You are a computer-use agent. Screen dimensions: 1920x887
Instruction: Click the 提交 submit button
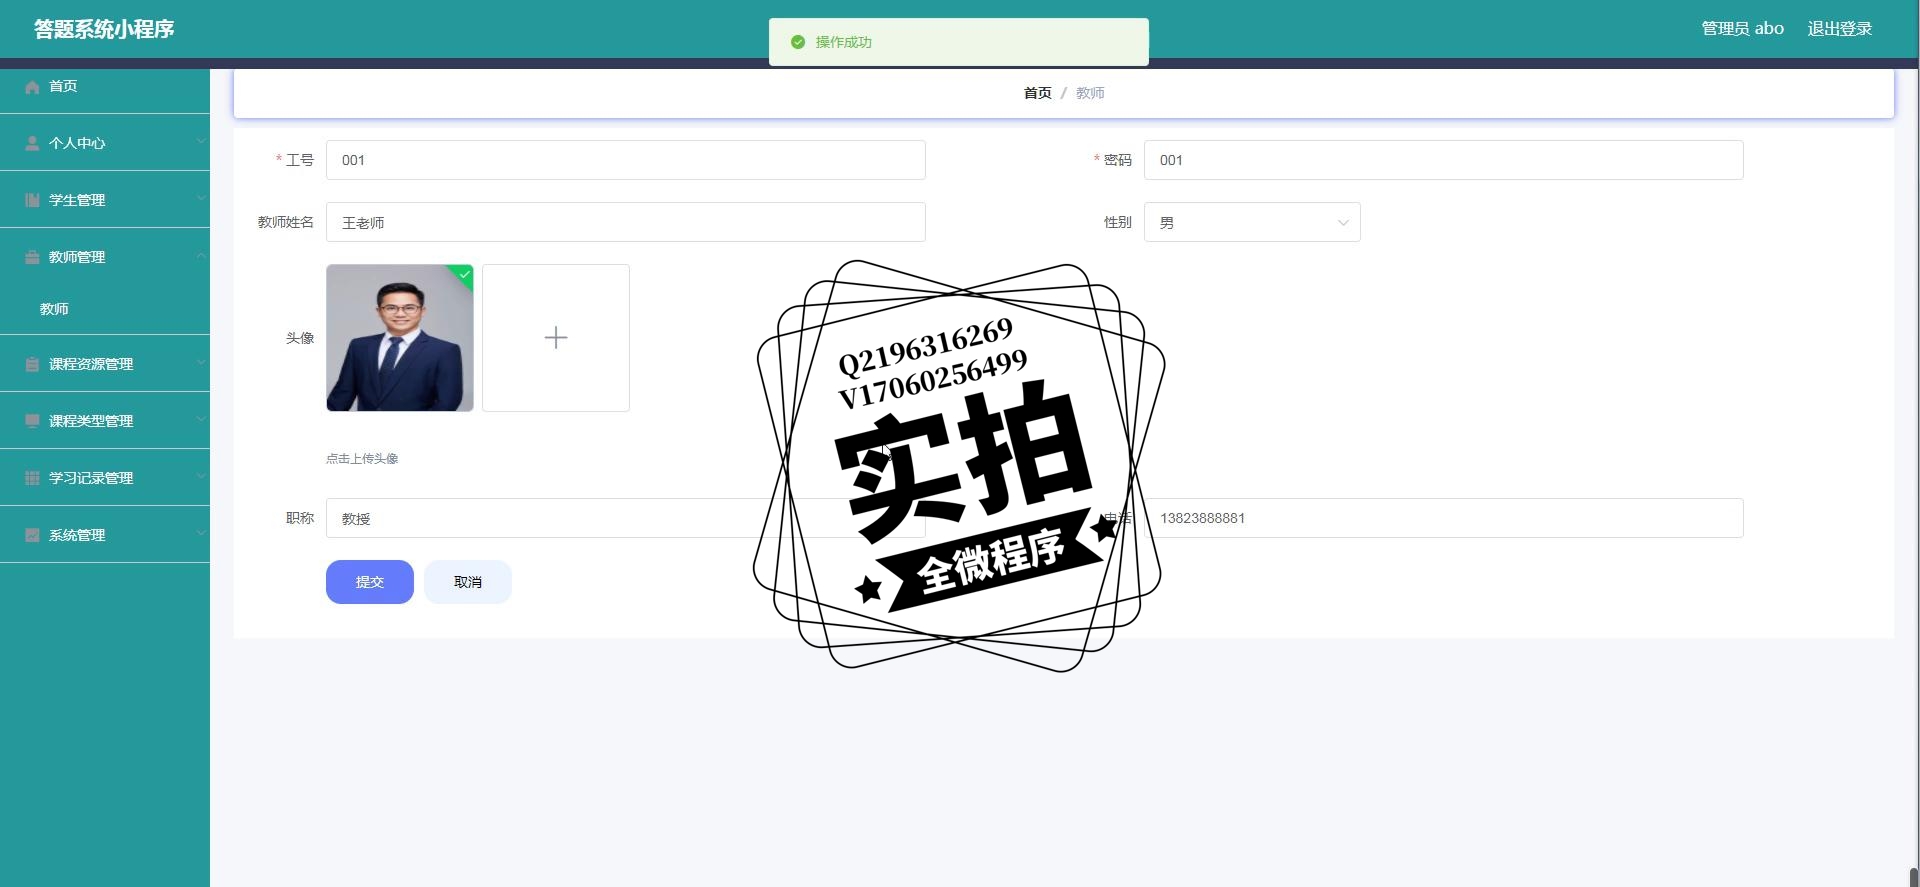click(x=370, y=582)
